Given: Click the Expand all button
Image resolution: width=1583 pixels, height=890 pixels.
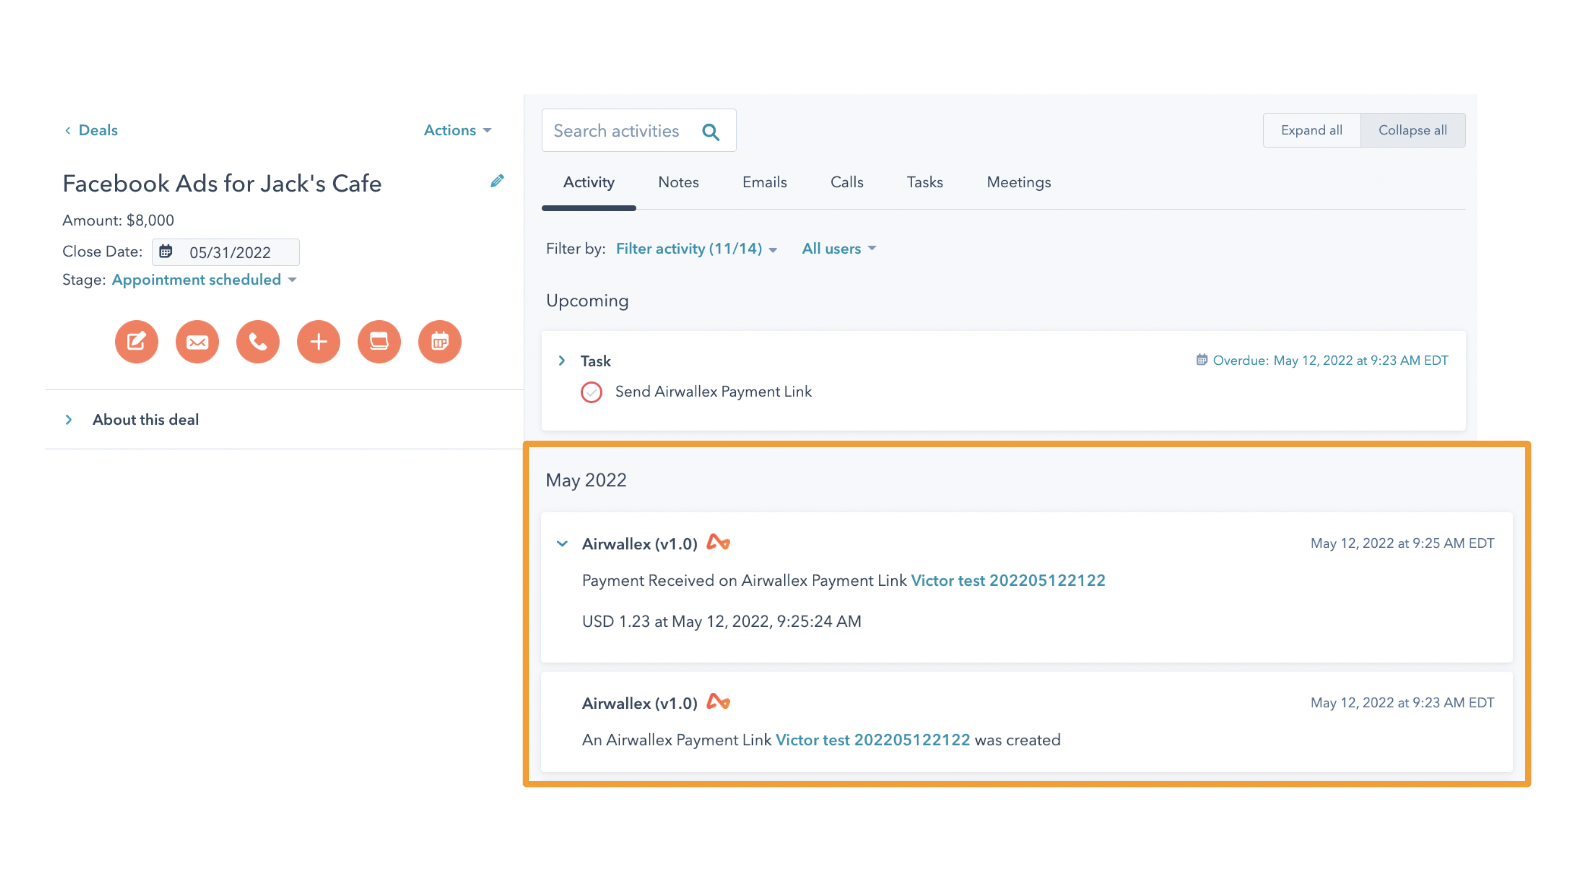Looking at the screenshot, I should [1312, 131].
